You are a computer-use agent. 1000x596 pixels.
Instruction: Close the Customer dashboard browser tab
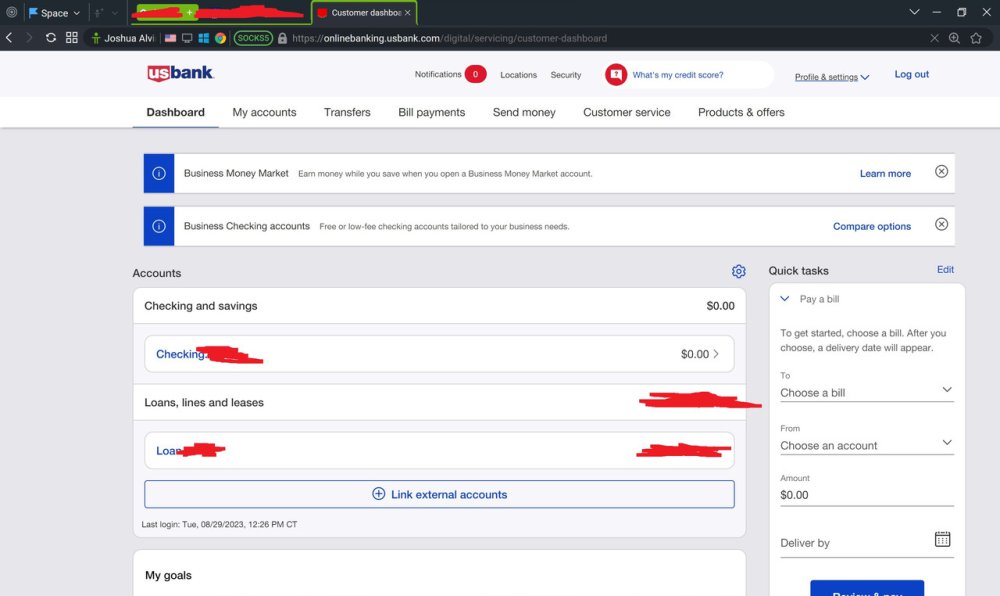(x=408, y=13)
